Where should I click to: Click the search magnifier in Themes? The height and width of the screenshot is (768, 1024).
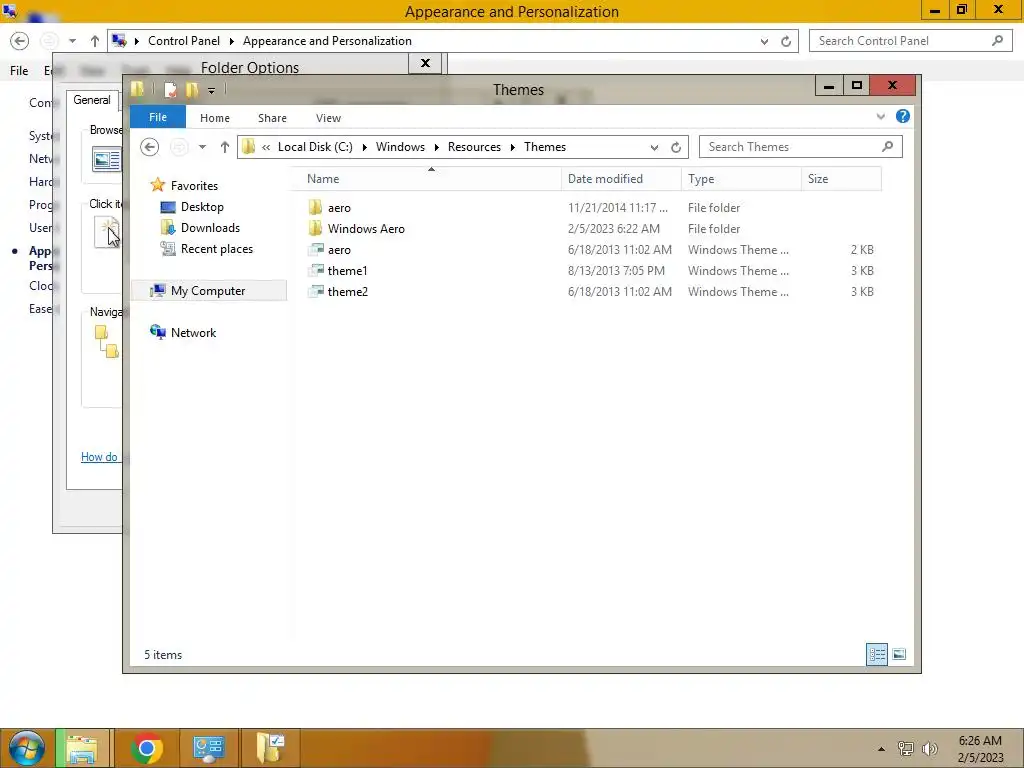click(x=888, y=147)
